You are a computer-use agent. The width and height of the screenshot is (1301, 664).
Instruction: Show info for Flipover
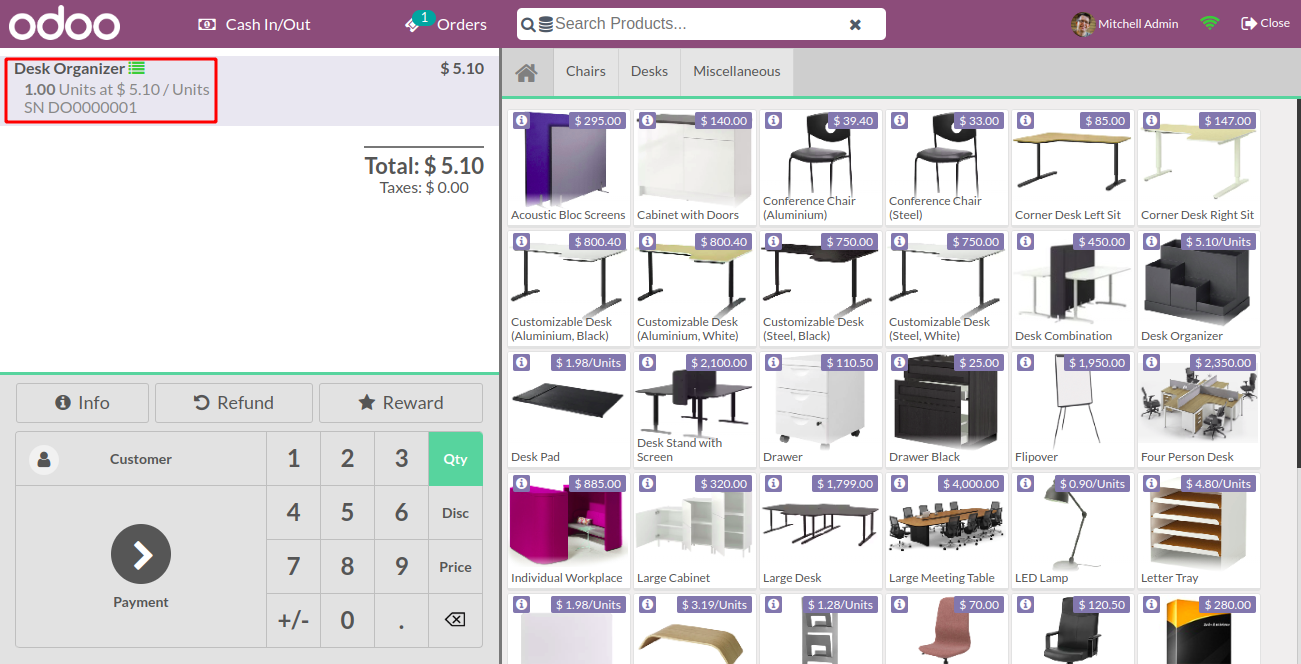point(1025,362)
